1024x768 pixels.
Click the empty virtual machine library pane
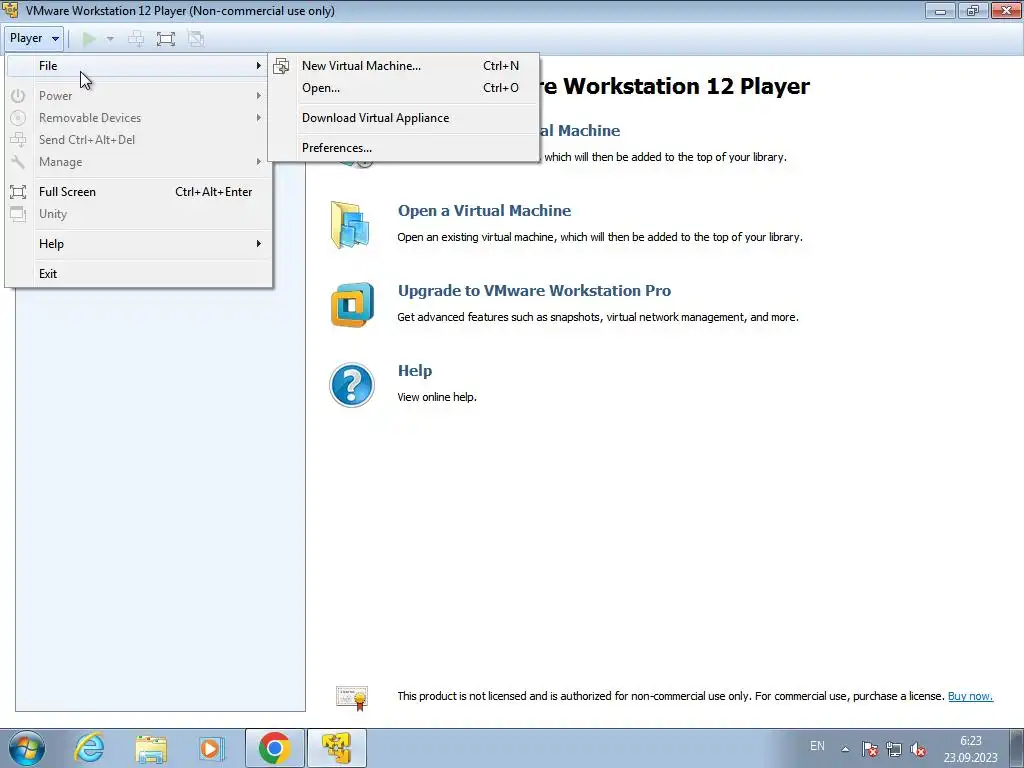pyautogui.click(x=160, y=500)
